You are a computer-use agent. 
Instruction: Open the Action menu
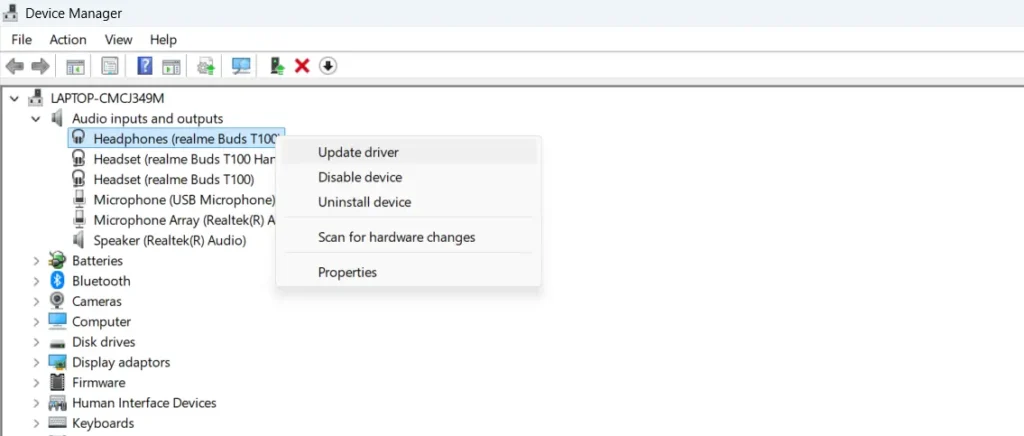68,40
